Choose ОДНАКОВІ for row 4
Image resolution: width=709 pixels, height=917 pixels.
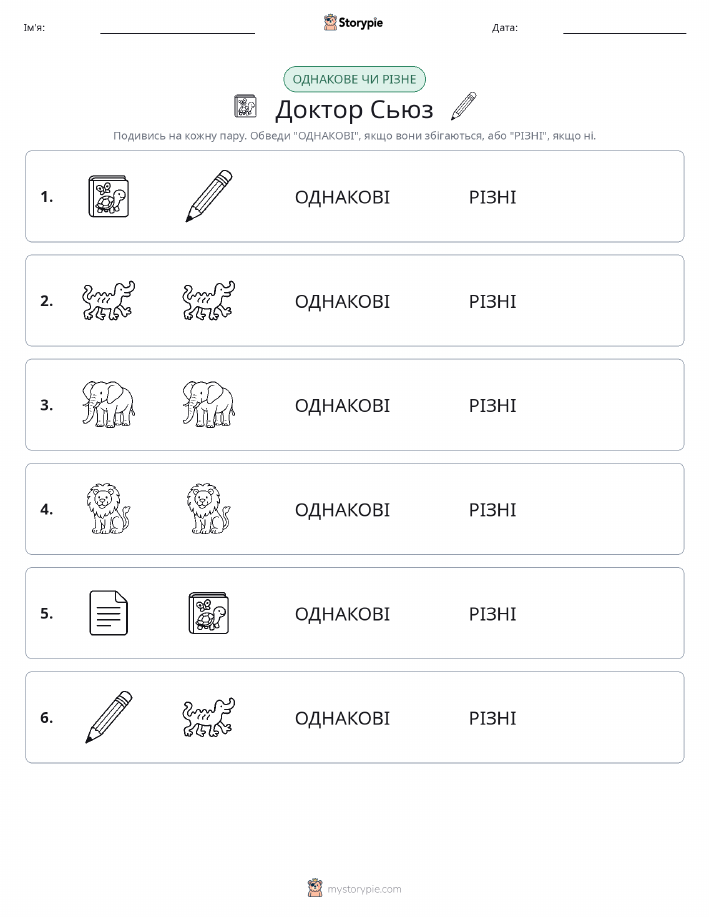click(x=342, y=510)
